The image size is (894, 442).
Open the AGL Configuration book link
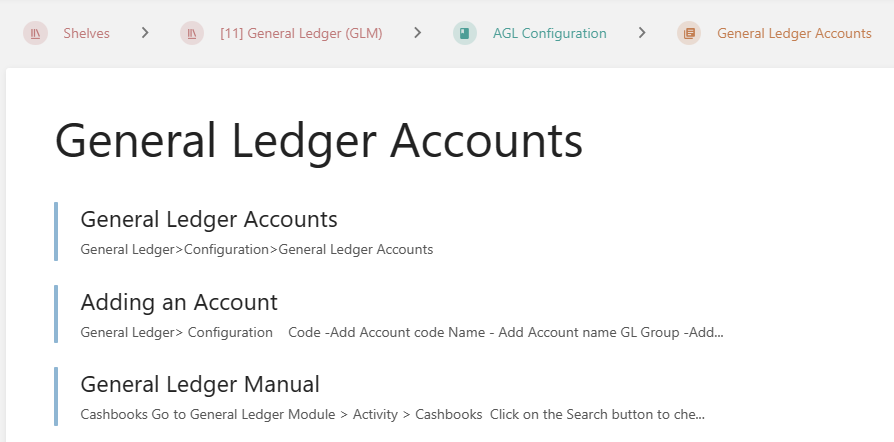pos(549,33)
